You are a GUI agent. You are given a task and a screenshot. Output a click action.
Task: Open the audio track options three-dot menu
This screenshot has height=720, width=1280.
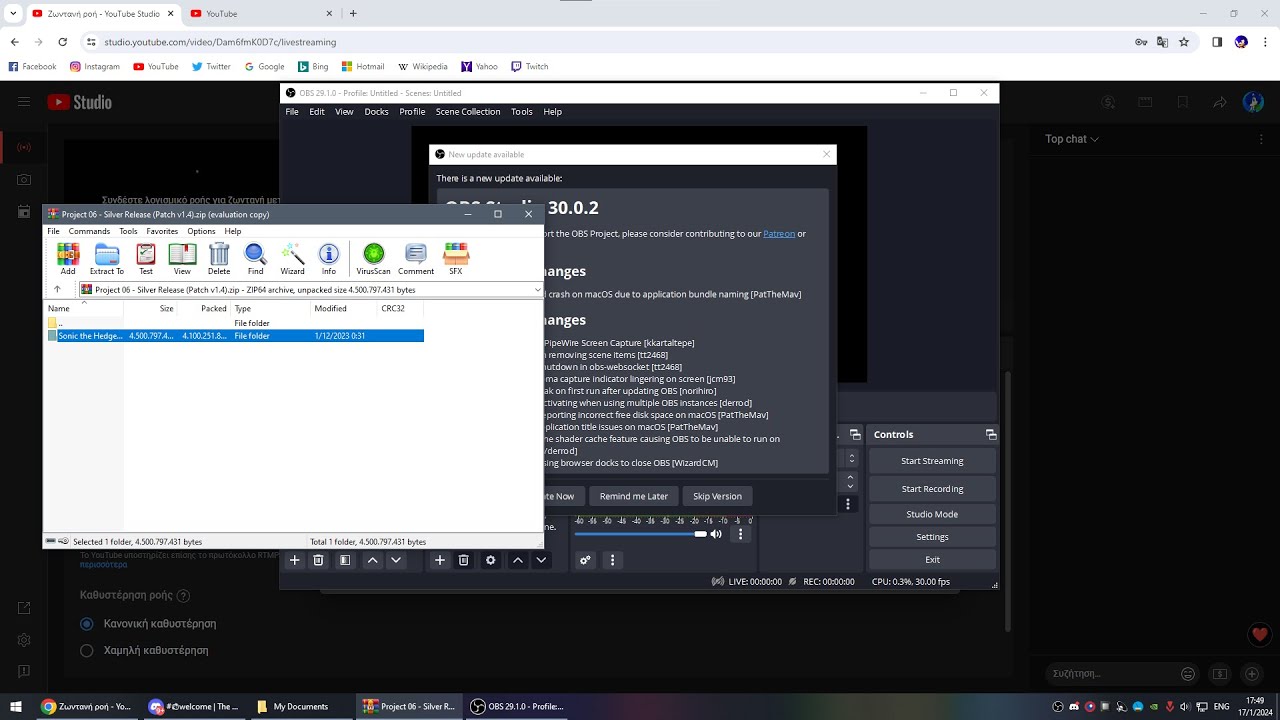741,534
